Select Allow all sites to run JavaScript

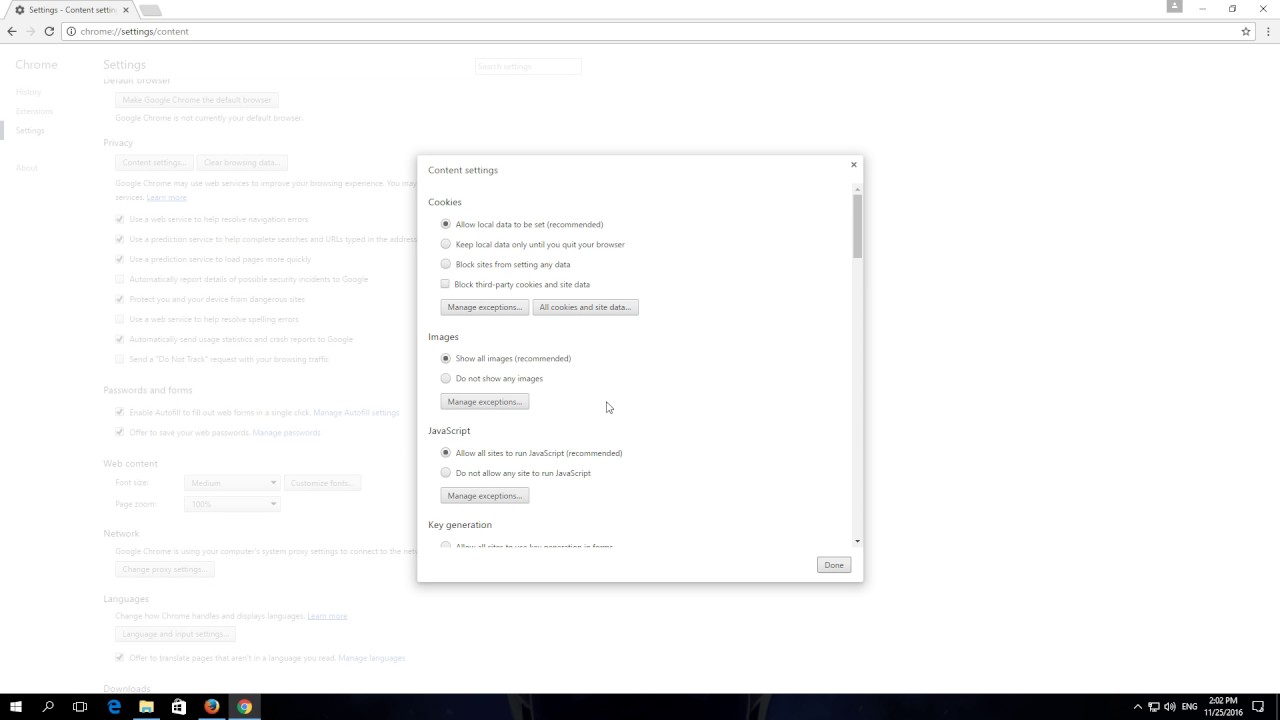tap(446, 453)
